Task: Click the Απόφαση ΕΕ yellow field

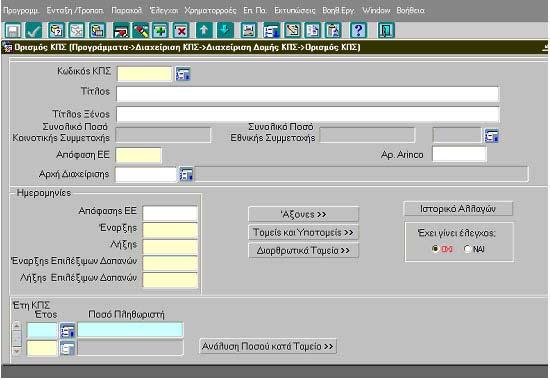Action: tap(139, 155)
